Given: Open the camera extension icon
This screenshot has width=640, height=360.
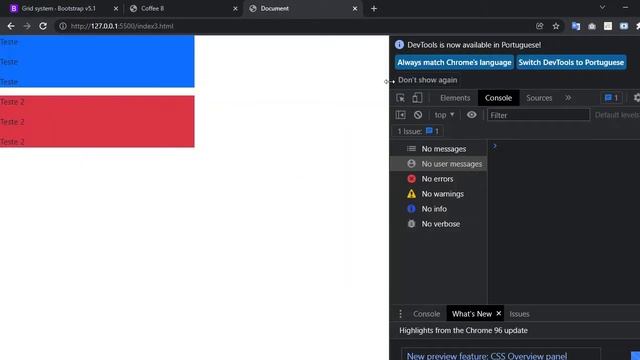Looking at the screenshot, I should coord(592,26).
